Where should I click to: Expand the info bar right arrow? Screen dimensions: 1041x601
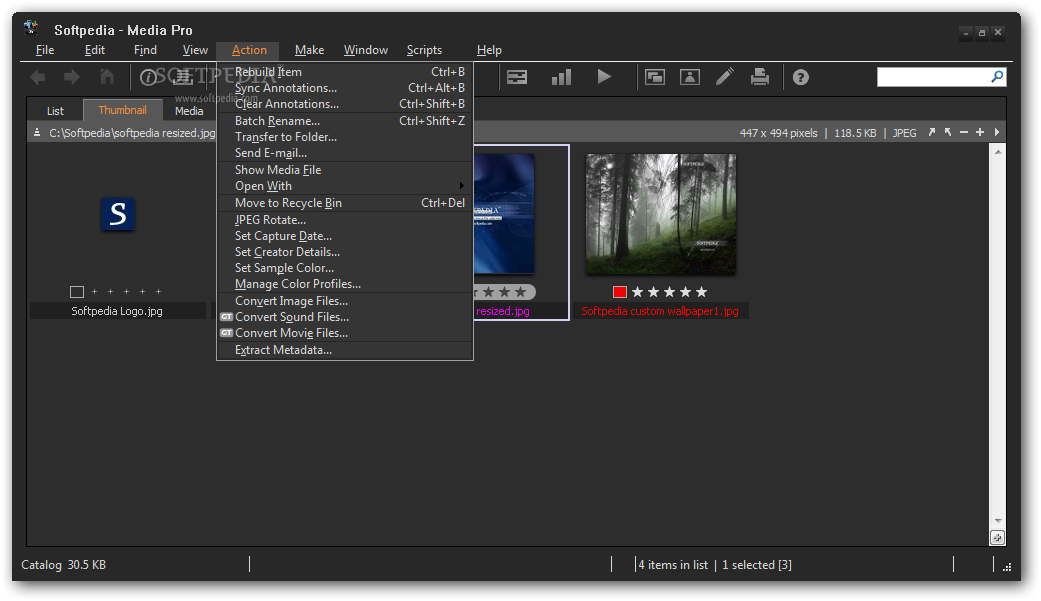[x=997, y=132]
